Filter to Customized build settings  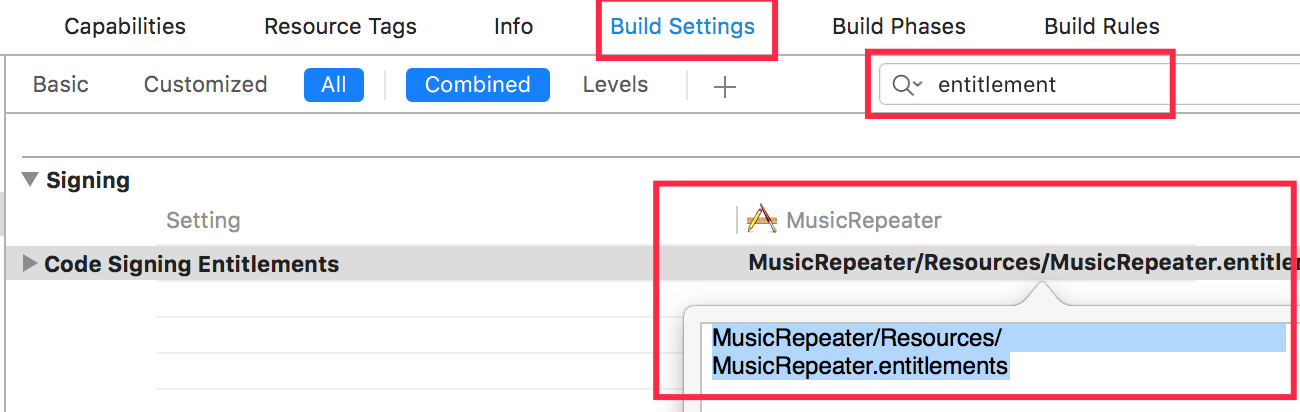[x=205, y=85]
